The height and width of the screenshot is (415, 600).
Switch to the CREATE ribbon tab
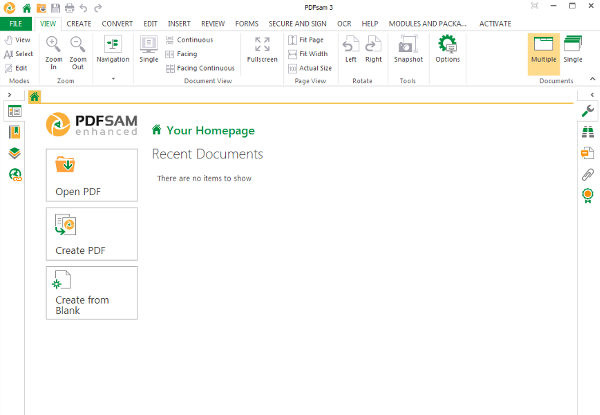[x=79, y=24]
